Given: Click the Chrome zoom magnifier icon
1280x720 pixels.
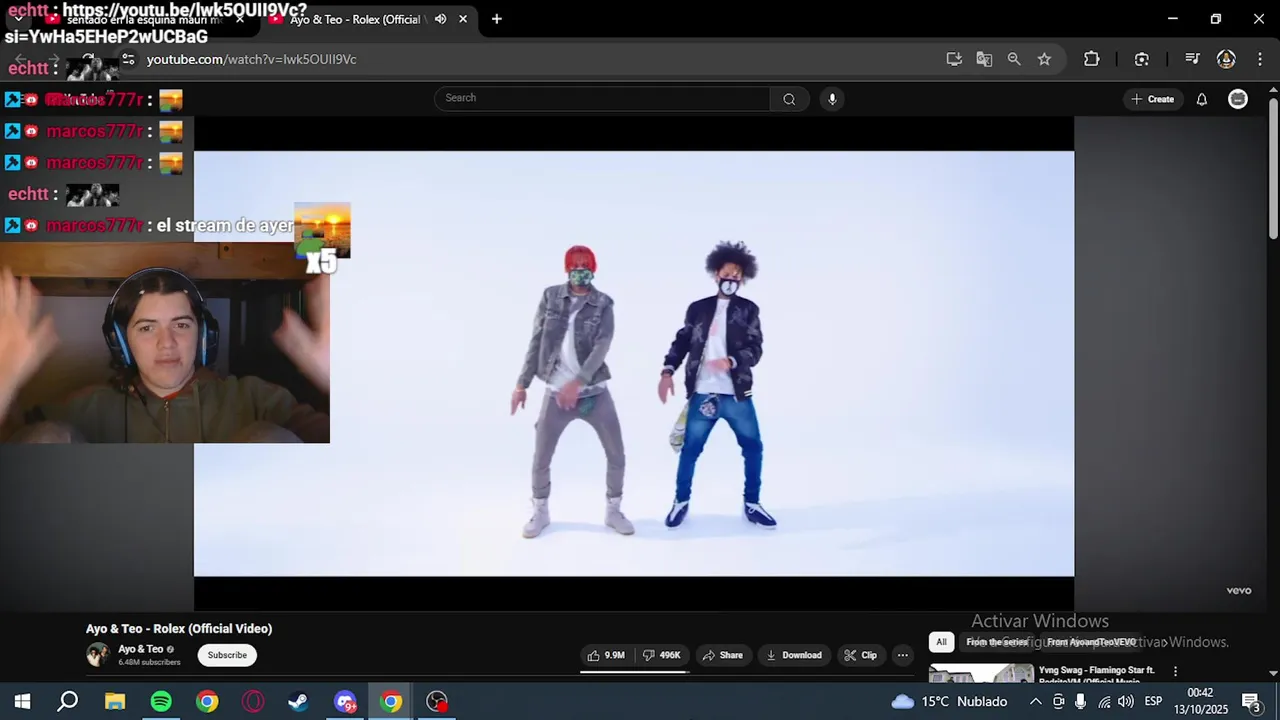Looking at the screenshot, I should point(1014,59).
